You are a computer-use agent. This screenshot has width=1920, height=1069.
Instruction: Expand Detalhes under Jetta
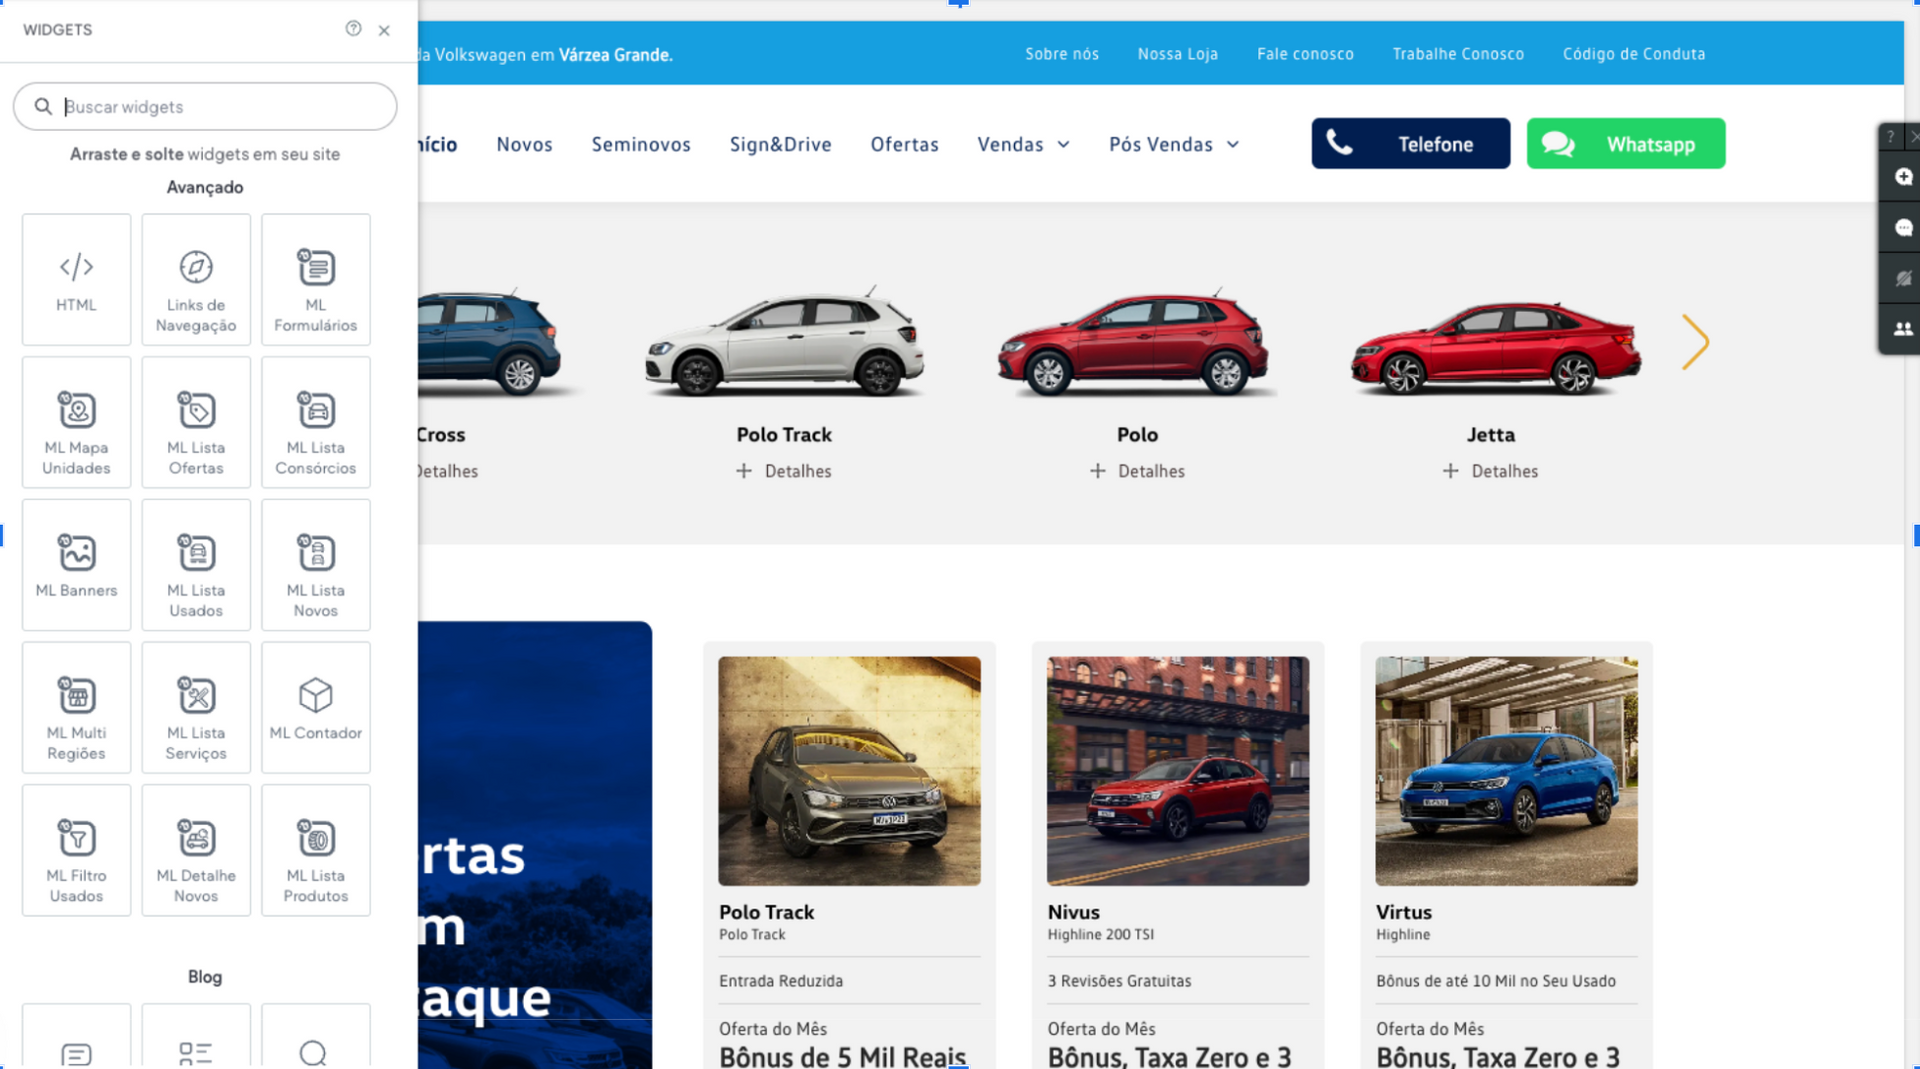coord(1490,471)
